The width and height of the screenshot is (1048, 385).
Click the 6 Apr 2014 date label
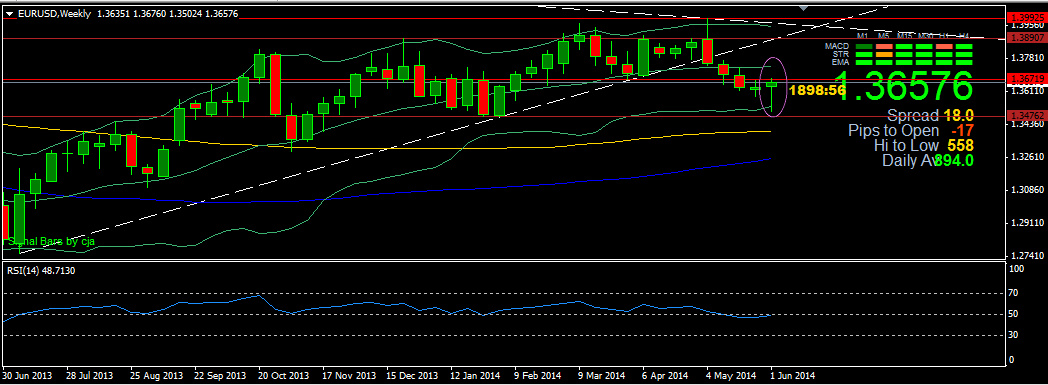tap(665, 377)
